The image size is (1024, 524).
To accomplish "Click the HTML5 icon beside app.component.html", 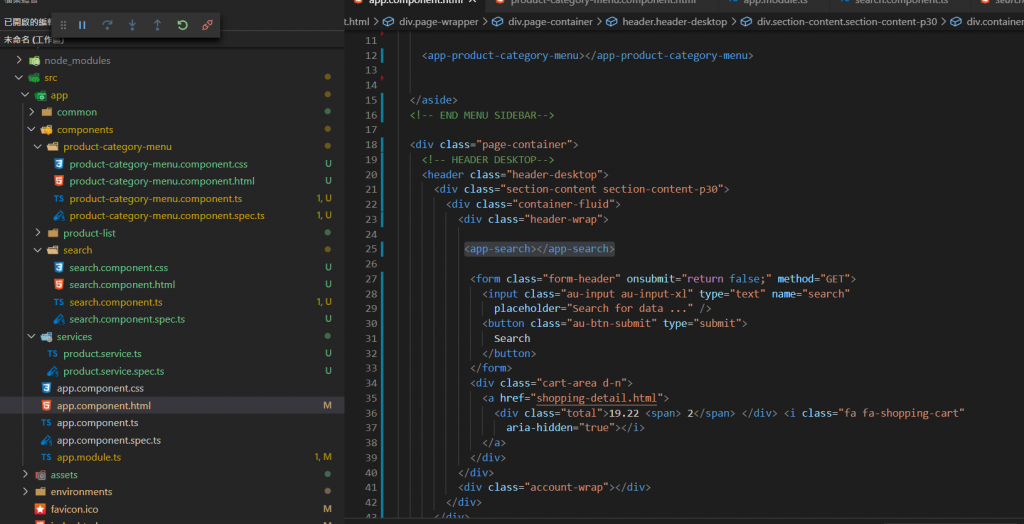I will 46,405.
